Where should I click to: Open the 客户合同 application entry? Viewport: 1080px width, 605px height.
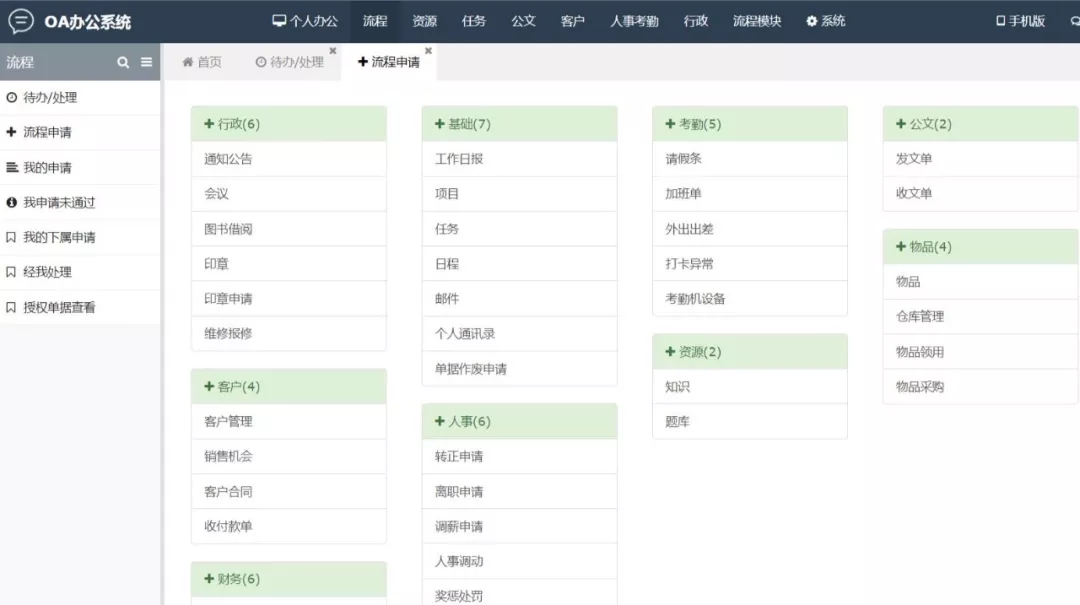point(228,491)
